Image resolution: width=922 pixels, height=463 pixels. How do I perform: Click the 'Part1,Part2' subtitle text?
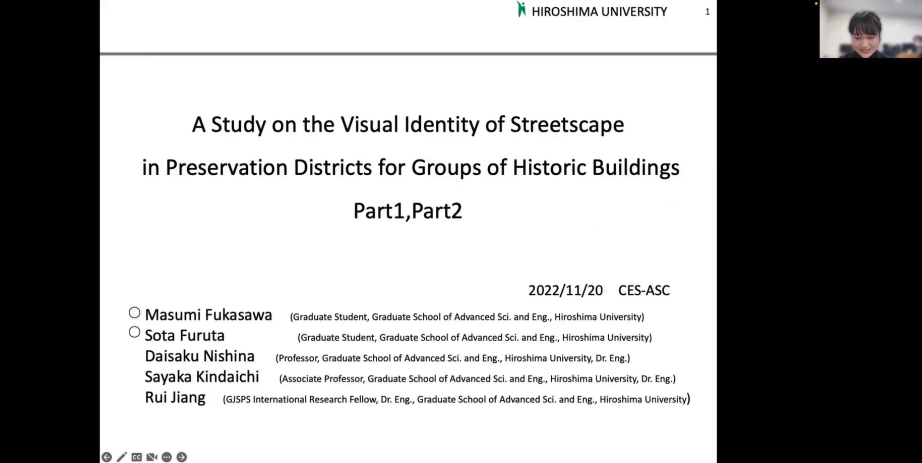(x=407, y=211)
